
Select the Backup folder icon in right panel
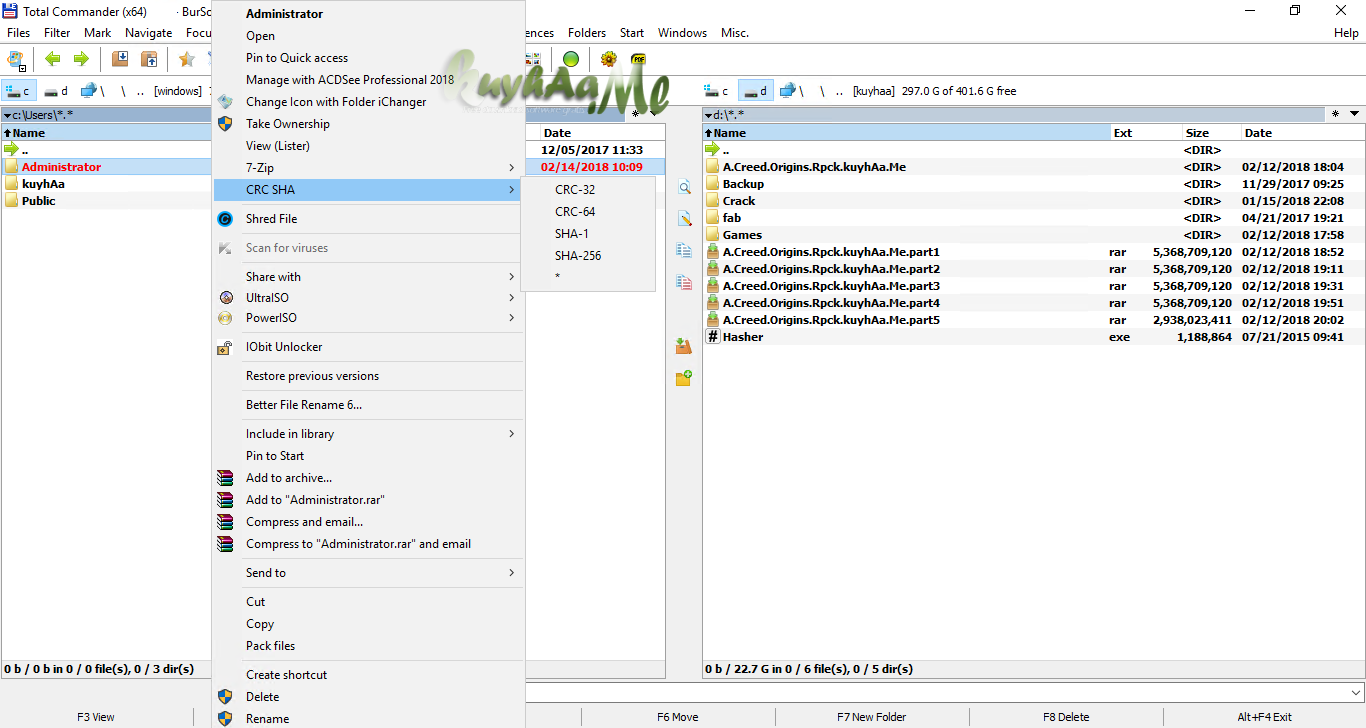[713, 184]
